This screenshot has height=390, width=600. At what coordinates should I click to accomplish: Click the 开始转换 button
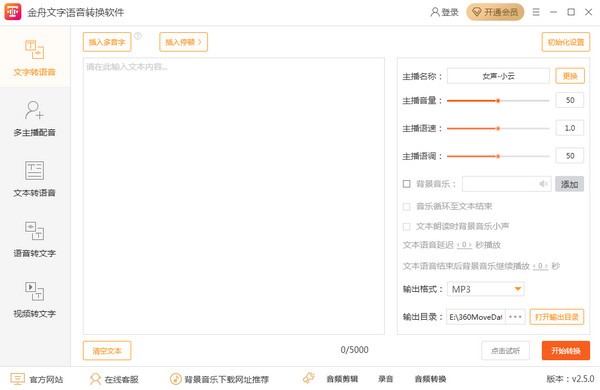[x=566, y=351]
